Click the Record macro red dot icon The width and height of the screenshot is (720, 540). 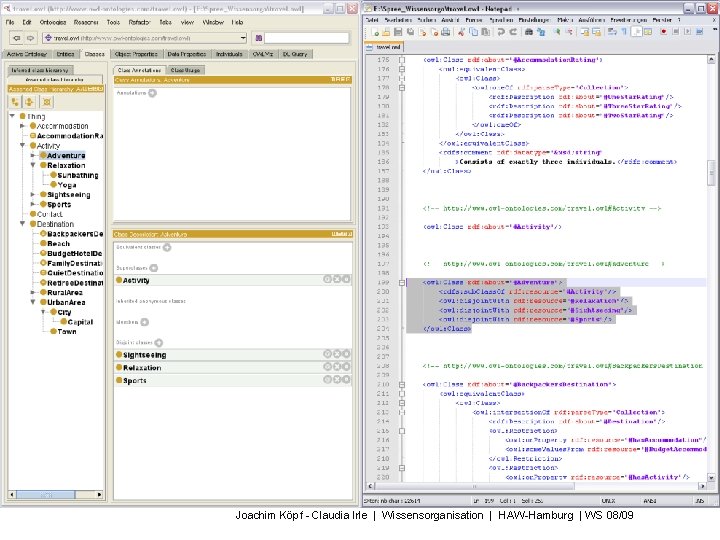(x=664, y=32)
